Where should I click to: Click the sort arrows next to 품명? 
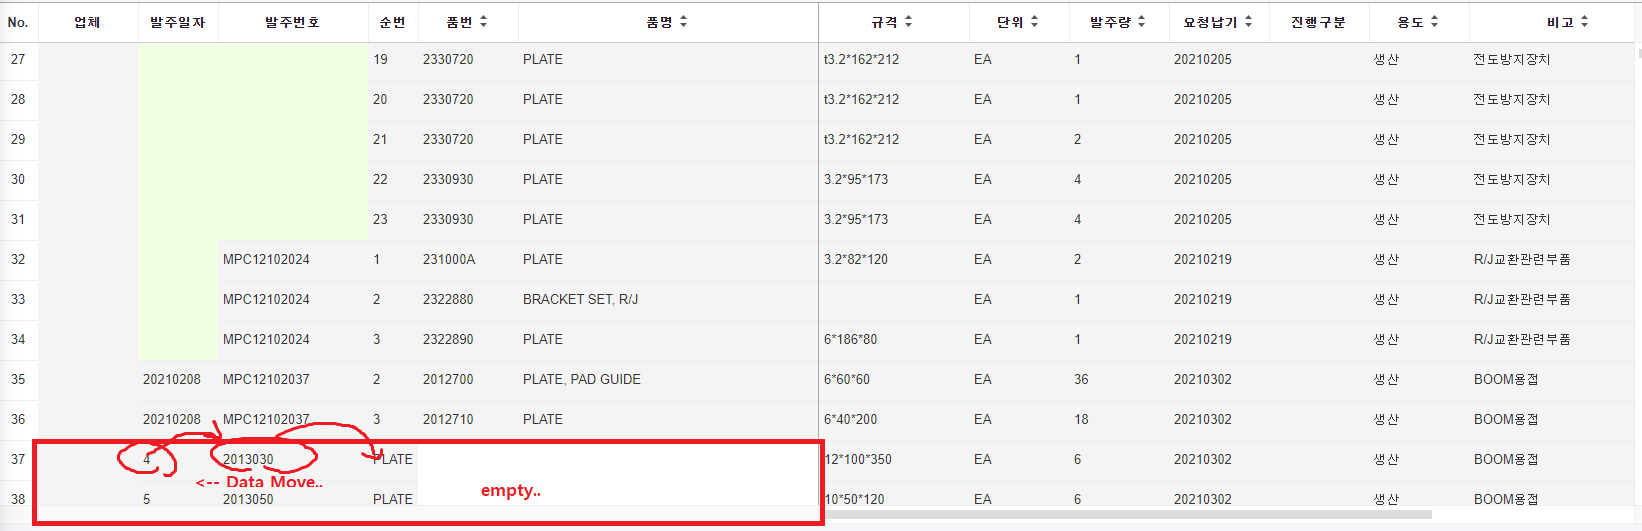coord(683,21)
